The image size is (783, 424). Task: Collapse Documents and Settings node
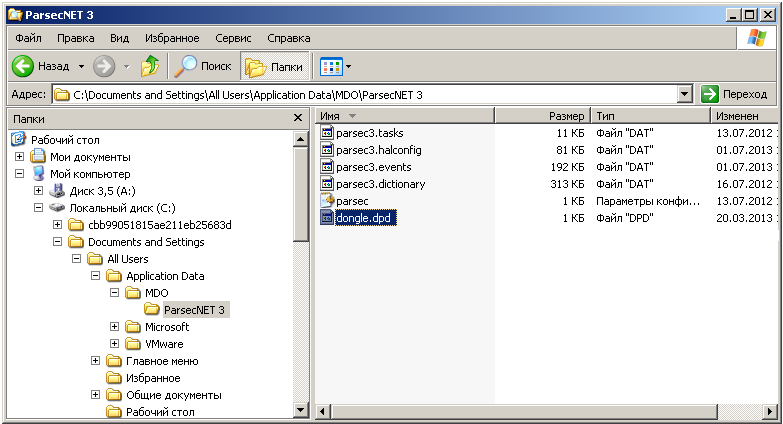[x=57, y=242]
